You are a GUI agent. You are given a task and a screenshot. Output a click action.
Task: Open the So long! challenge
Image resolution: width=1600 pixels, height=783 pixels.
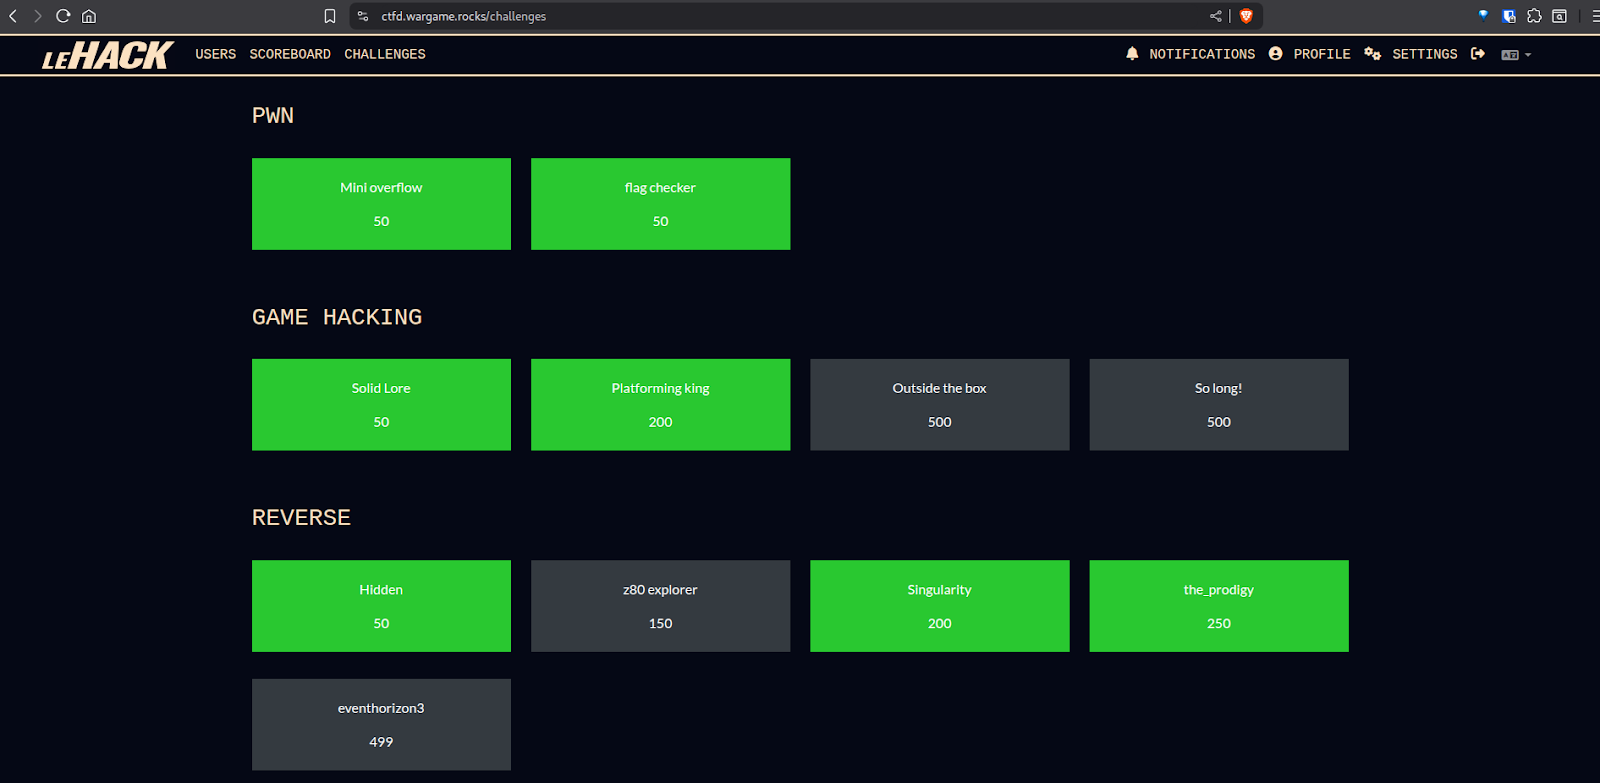pyautogui.click(x=1219, y=405)
